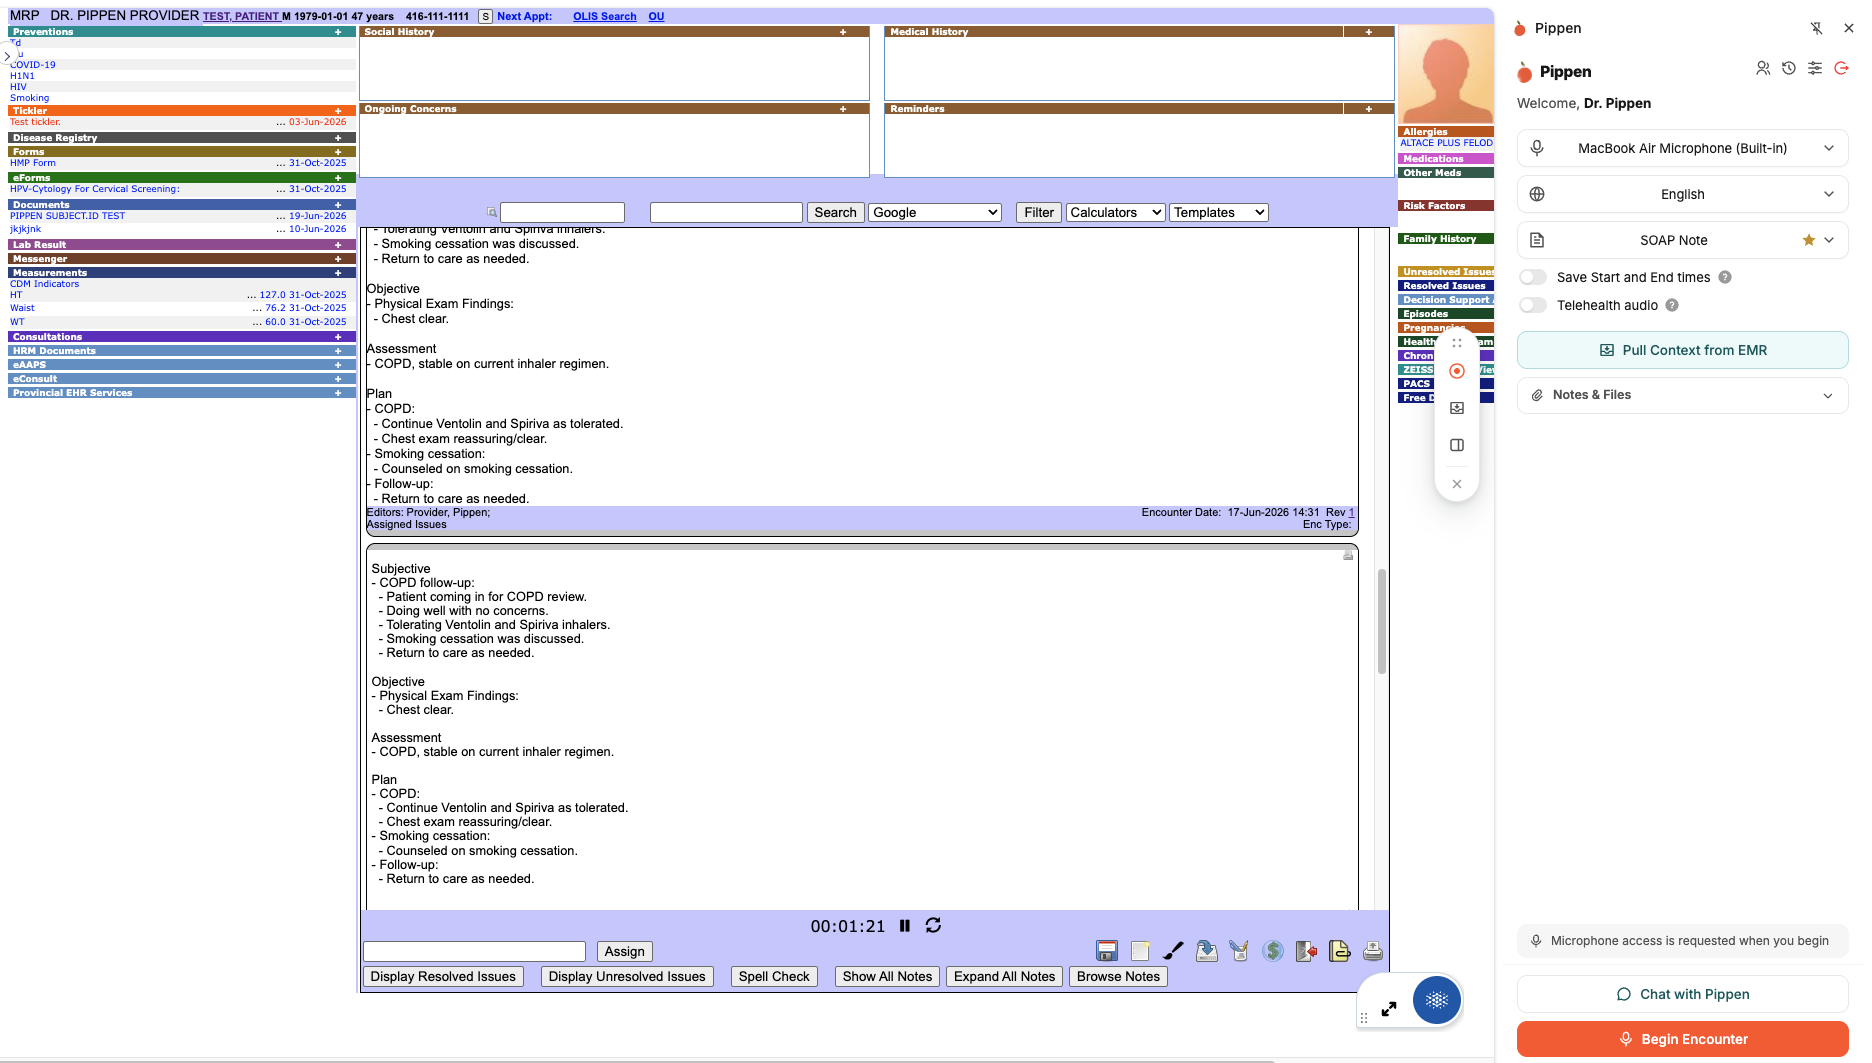Open the patients icon in Pippen header
The height and width of the screenshot is (1063, 1872).
click(1763, 68)
